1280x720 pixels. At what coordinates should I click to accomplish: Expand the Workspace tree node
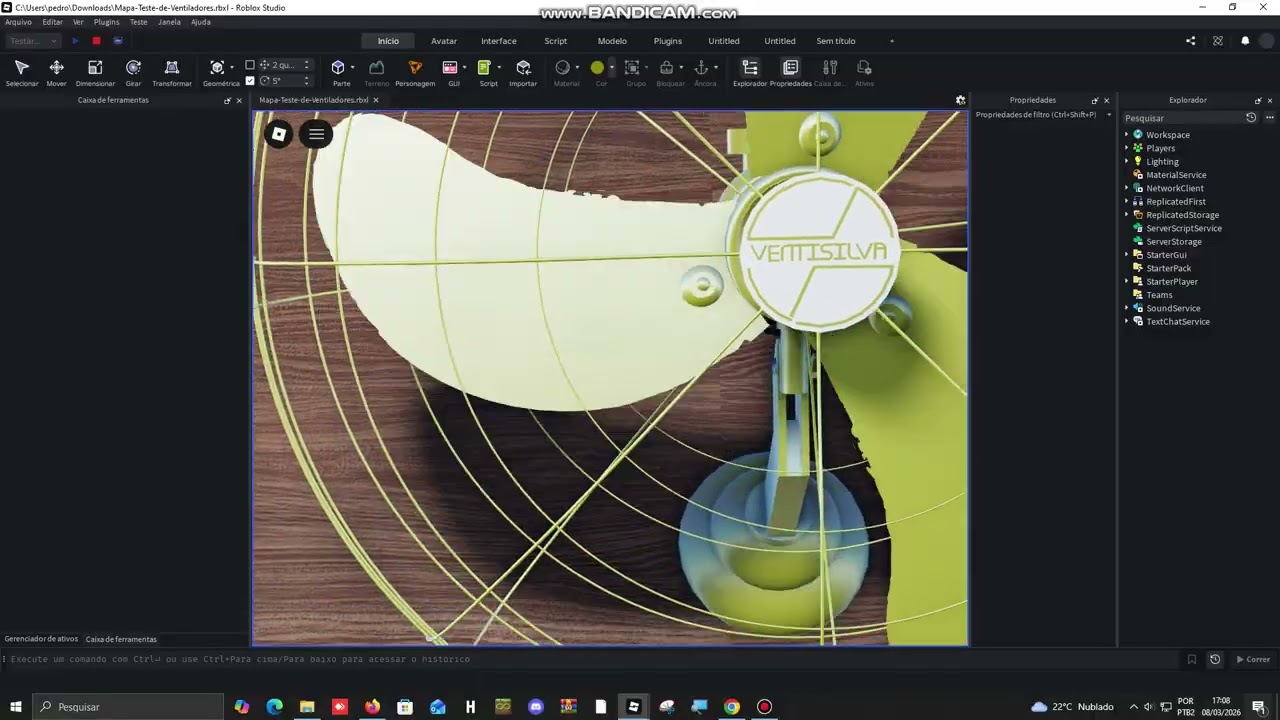[1126, 135]
